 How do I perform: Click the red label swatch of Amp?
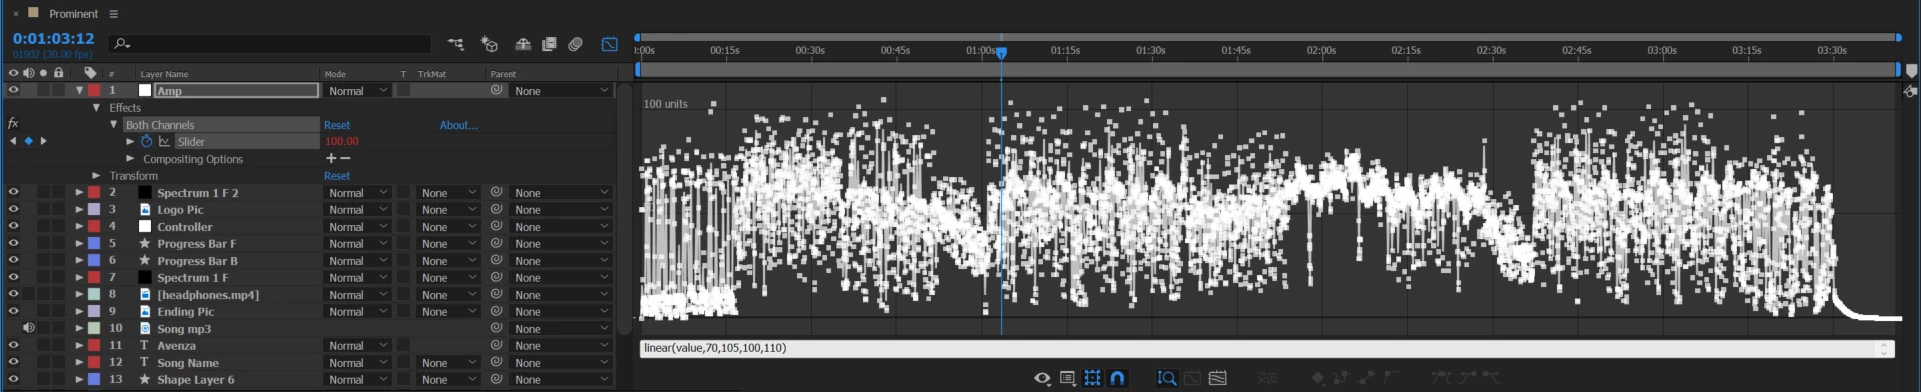click(x=94, y=90)
